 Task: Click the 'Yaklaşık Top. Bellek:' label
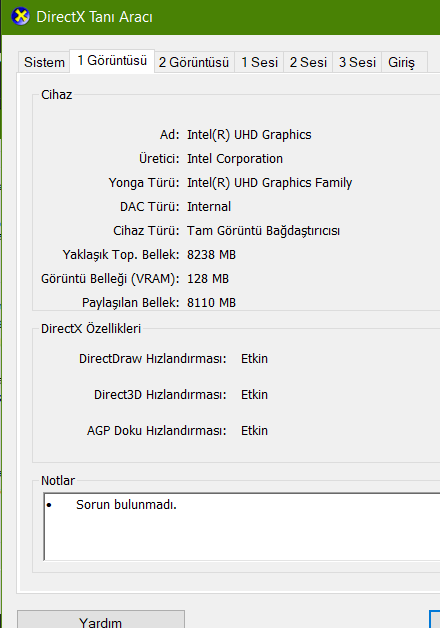[121, 255]
